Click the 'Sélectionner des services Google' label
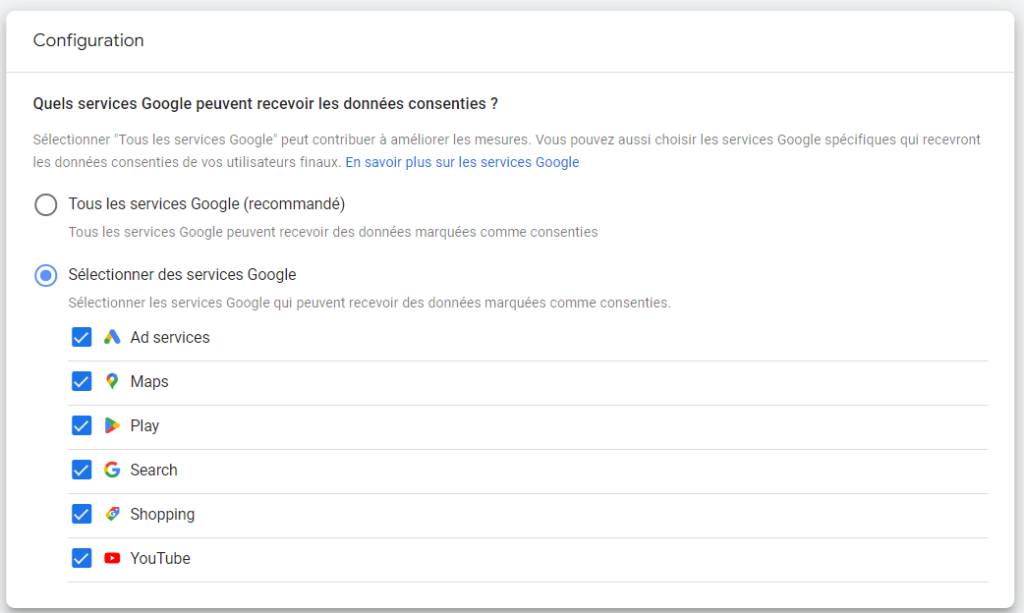The height and width of the screenshot is (613, 1024). coord(182,275)
